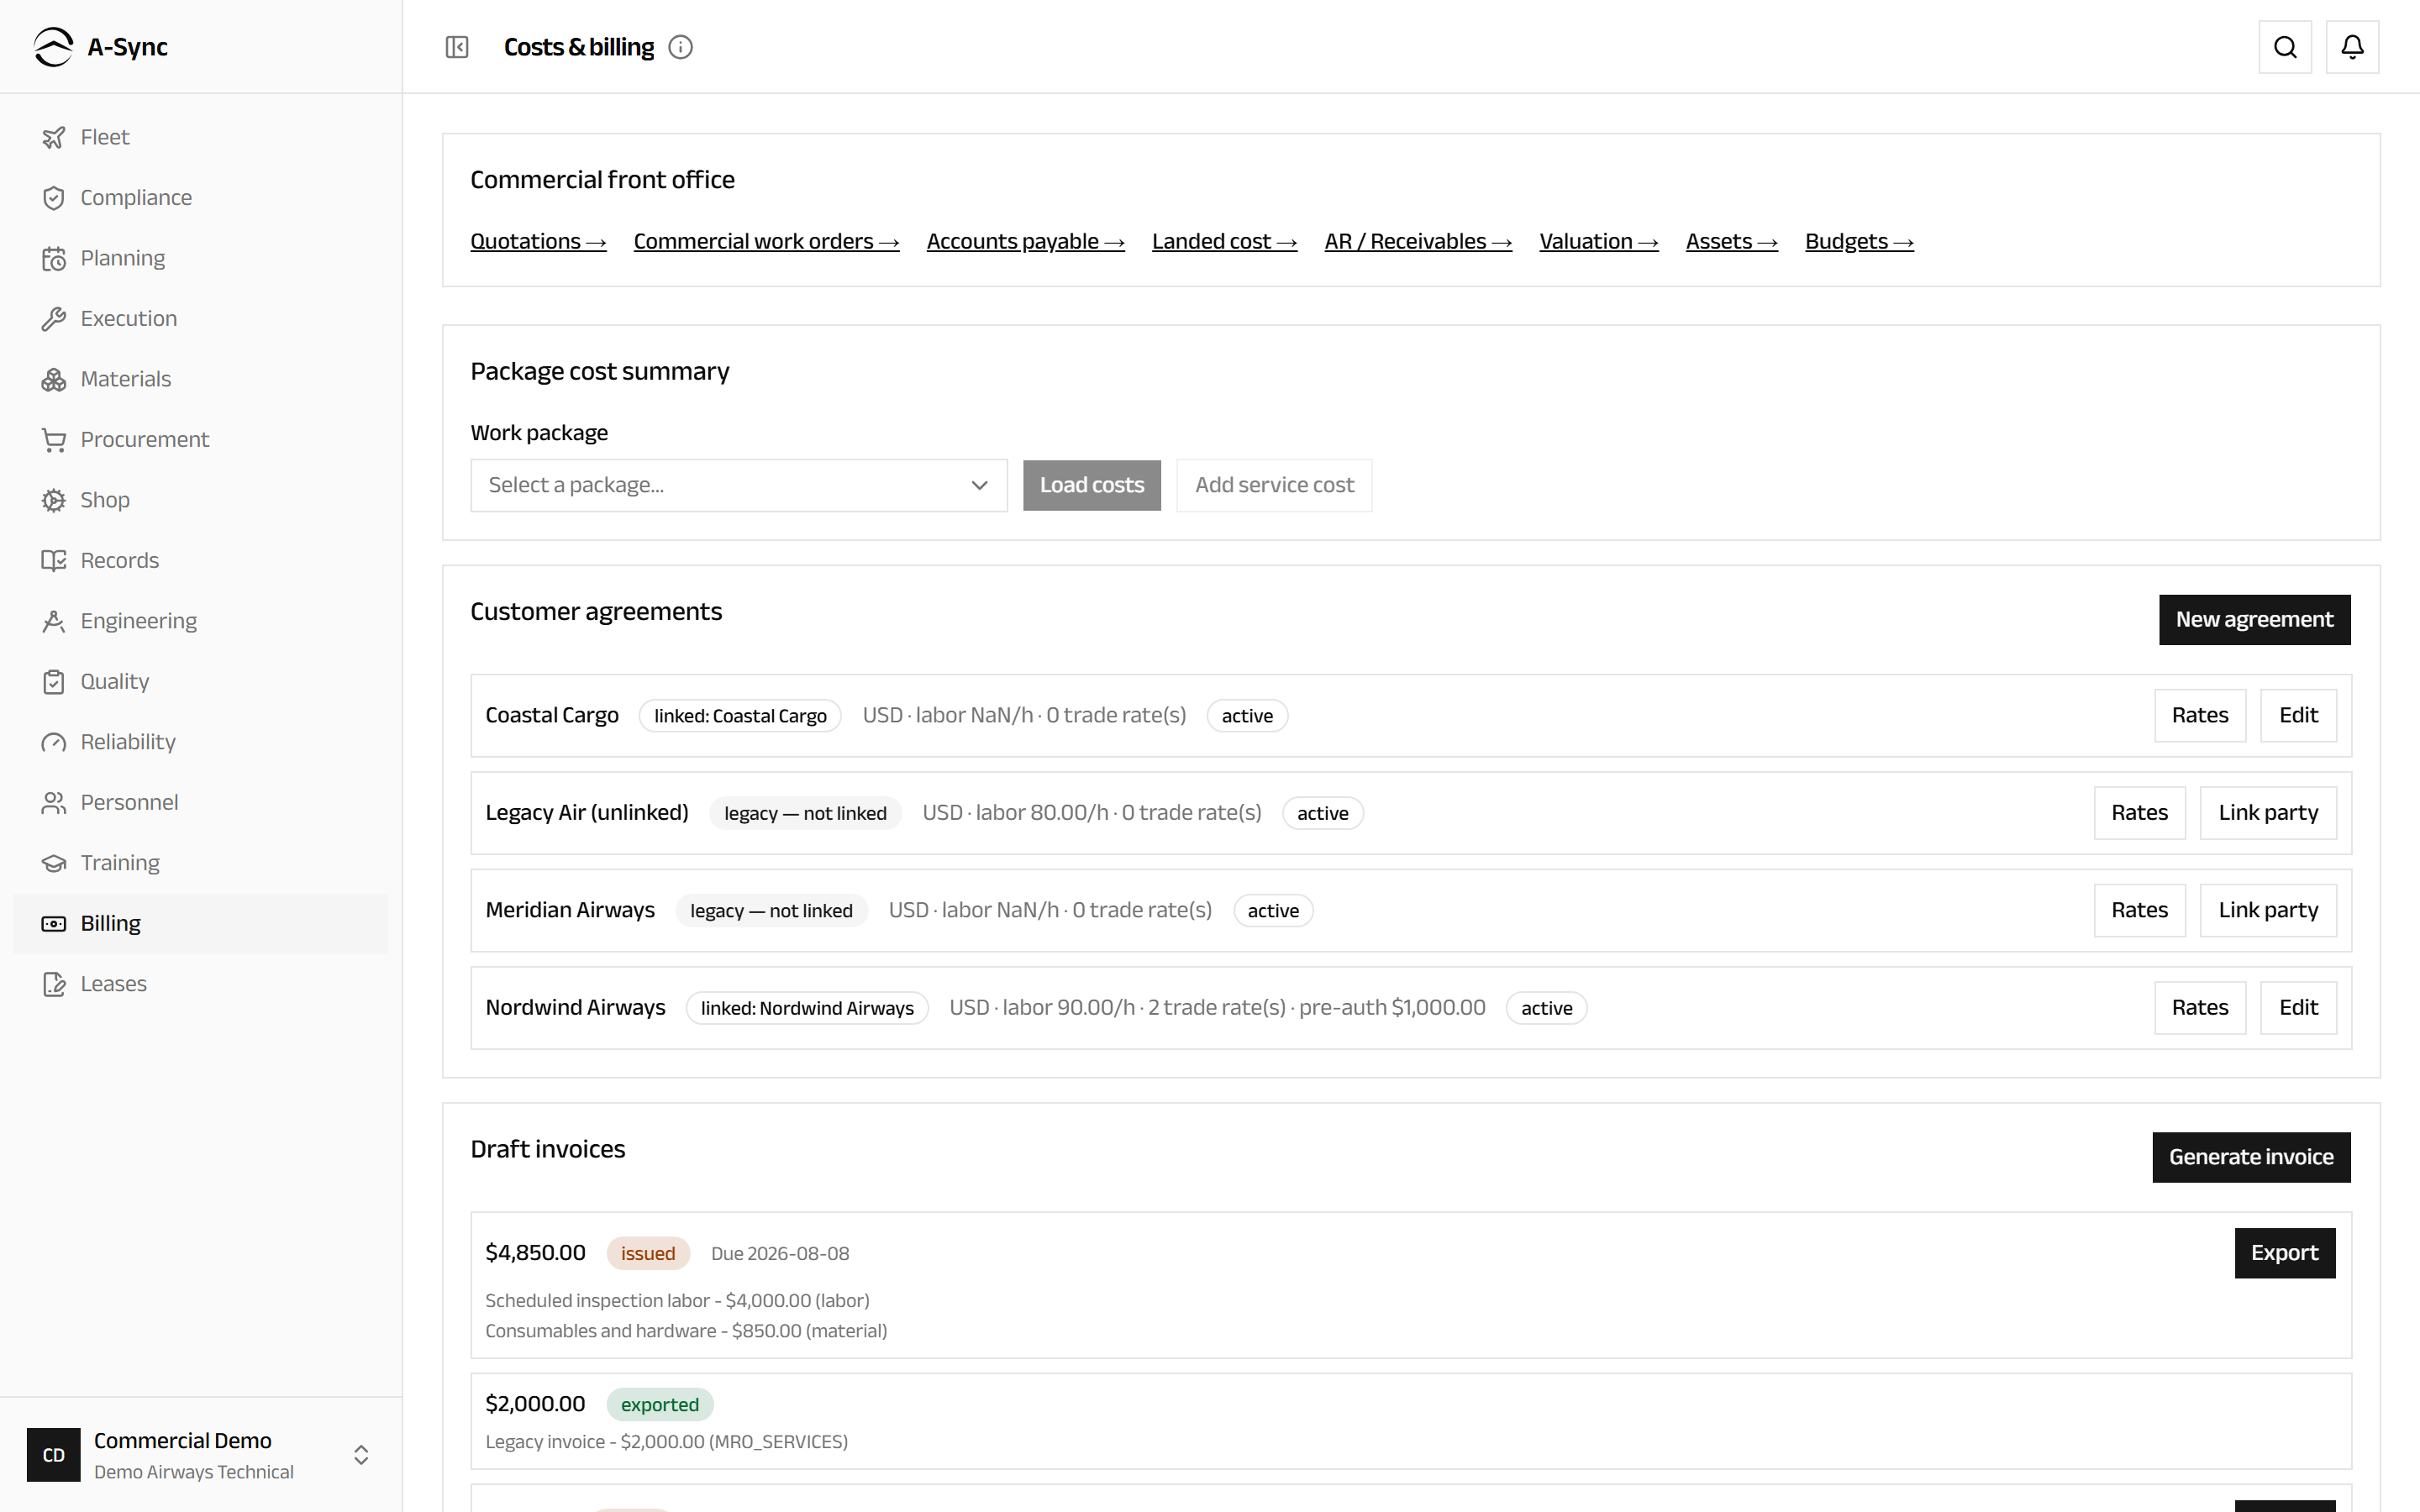The height and width of the screenshot is (1512, 2420).
Task: Collapse the sidebar with the panel icon
Action: click(457, 47)
